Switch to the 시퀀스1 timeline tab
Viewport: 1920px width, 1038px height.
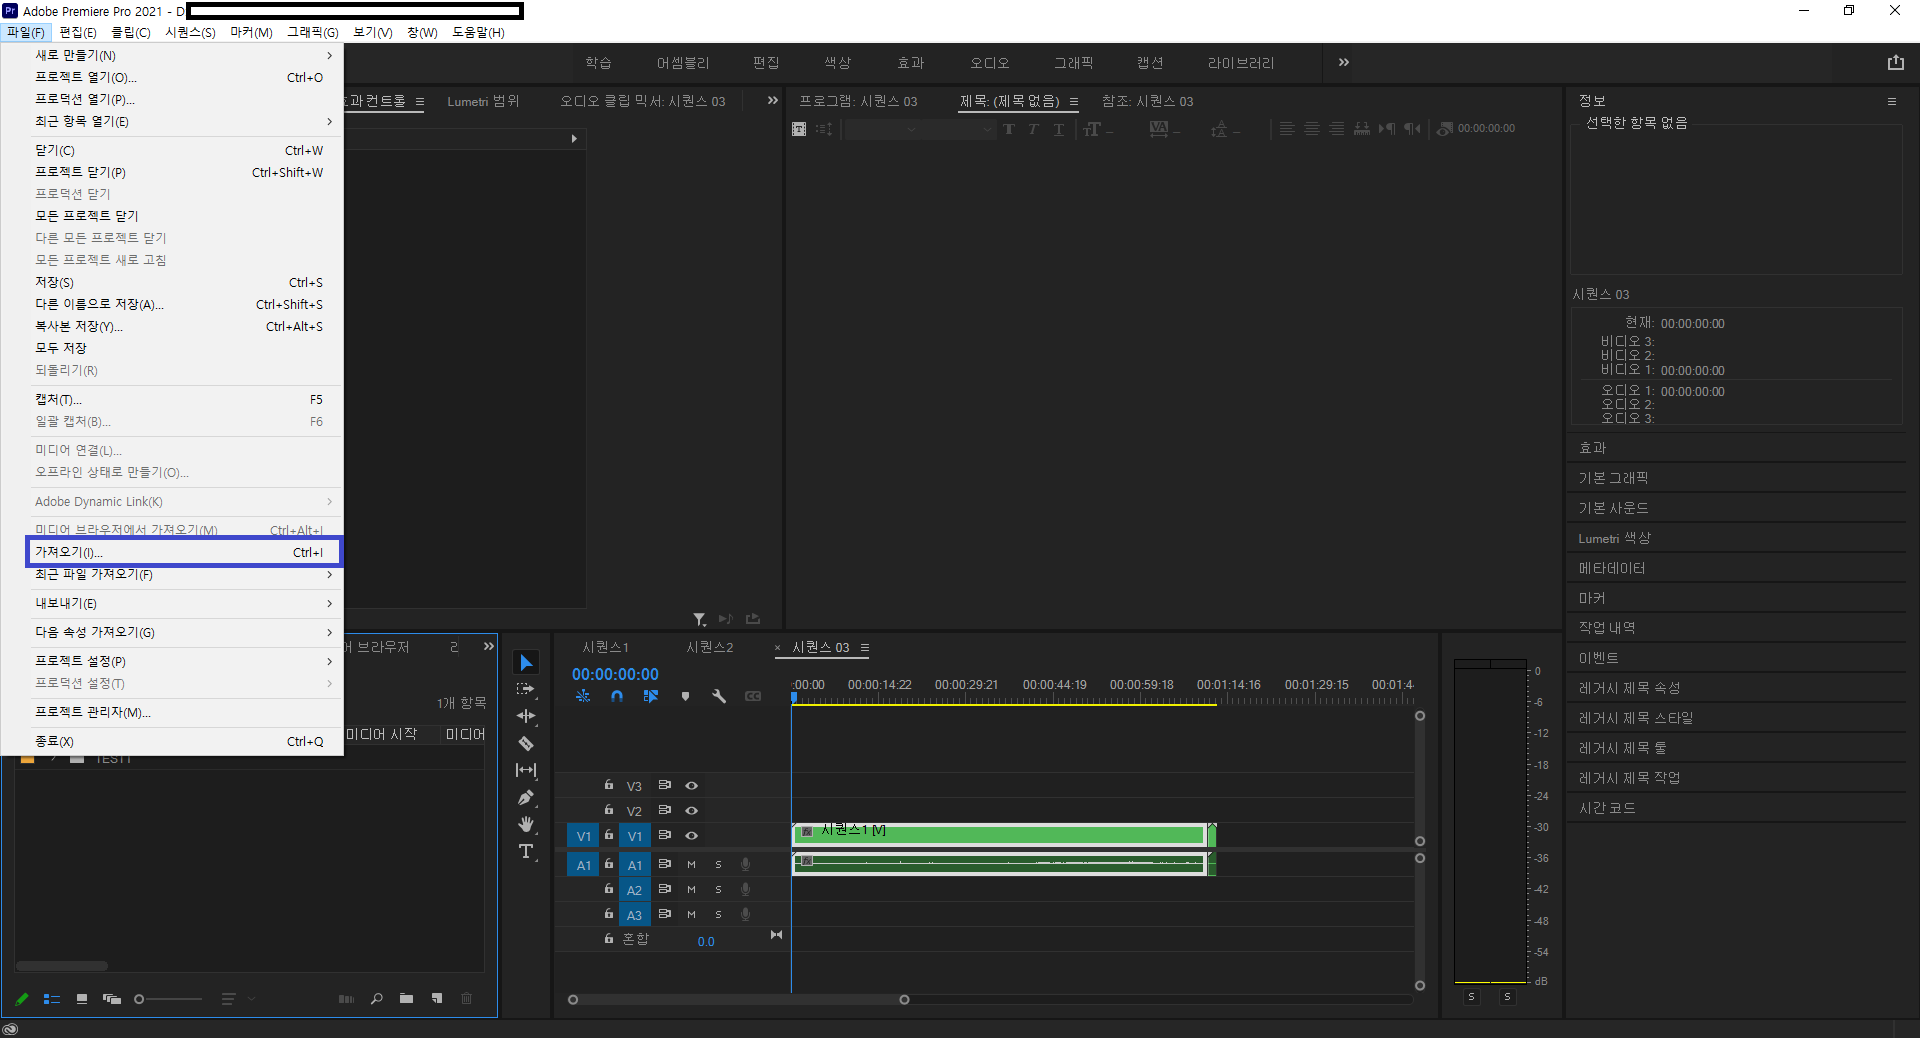(x=606, y=647)
